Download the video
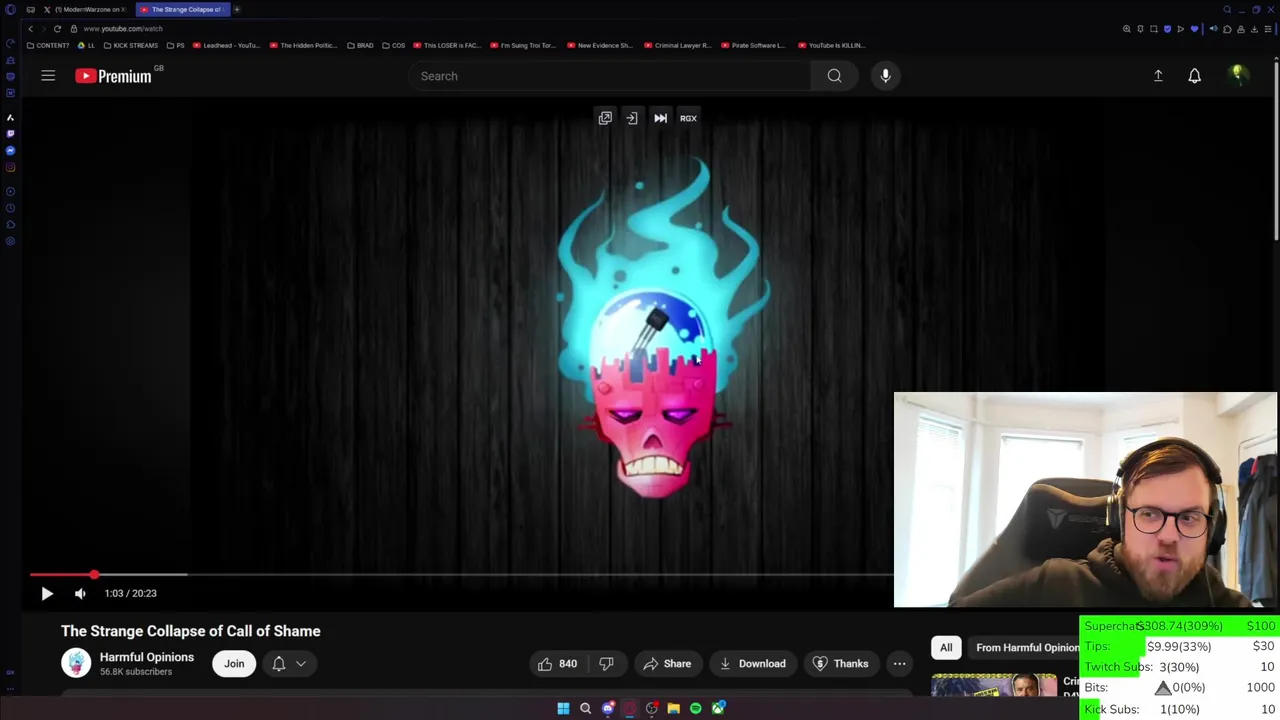This screenshot has height=720, width=1280. coord(753,663)
